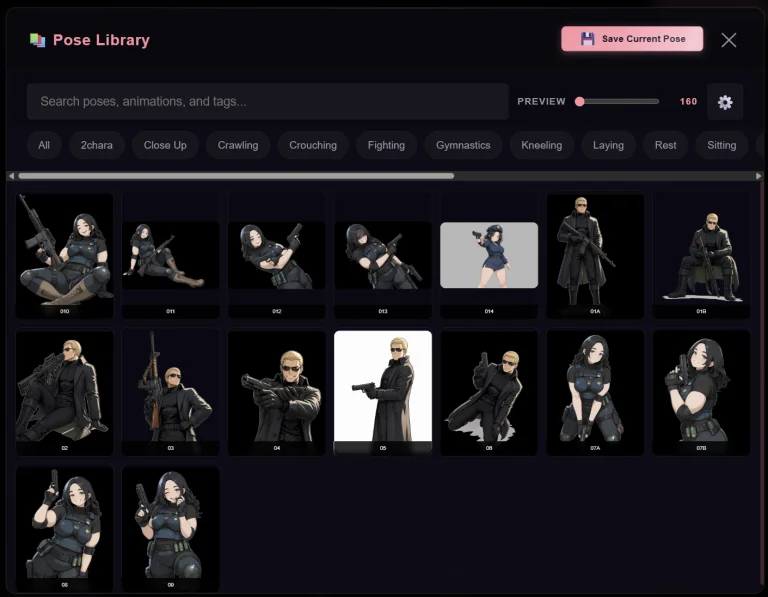
Task: Pick pose 010 sitting with rifle
Action: point(64,256)
